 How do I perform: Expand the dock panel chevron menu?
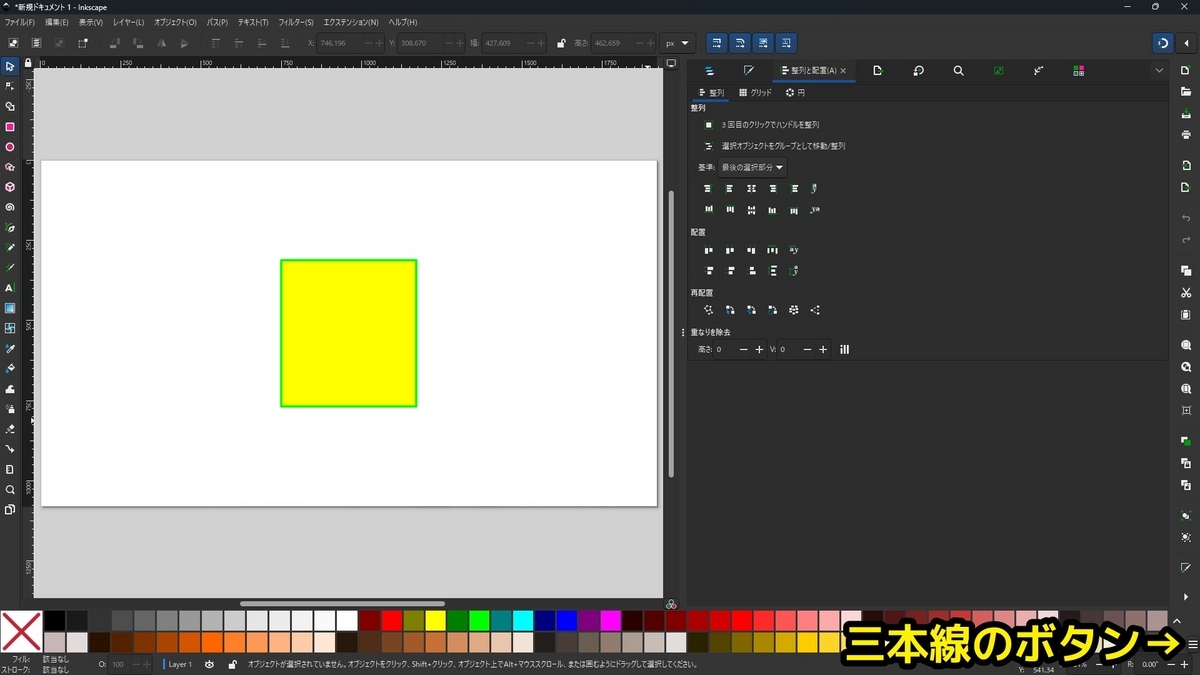[x=1159, y=71]
